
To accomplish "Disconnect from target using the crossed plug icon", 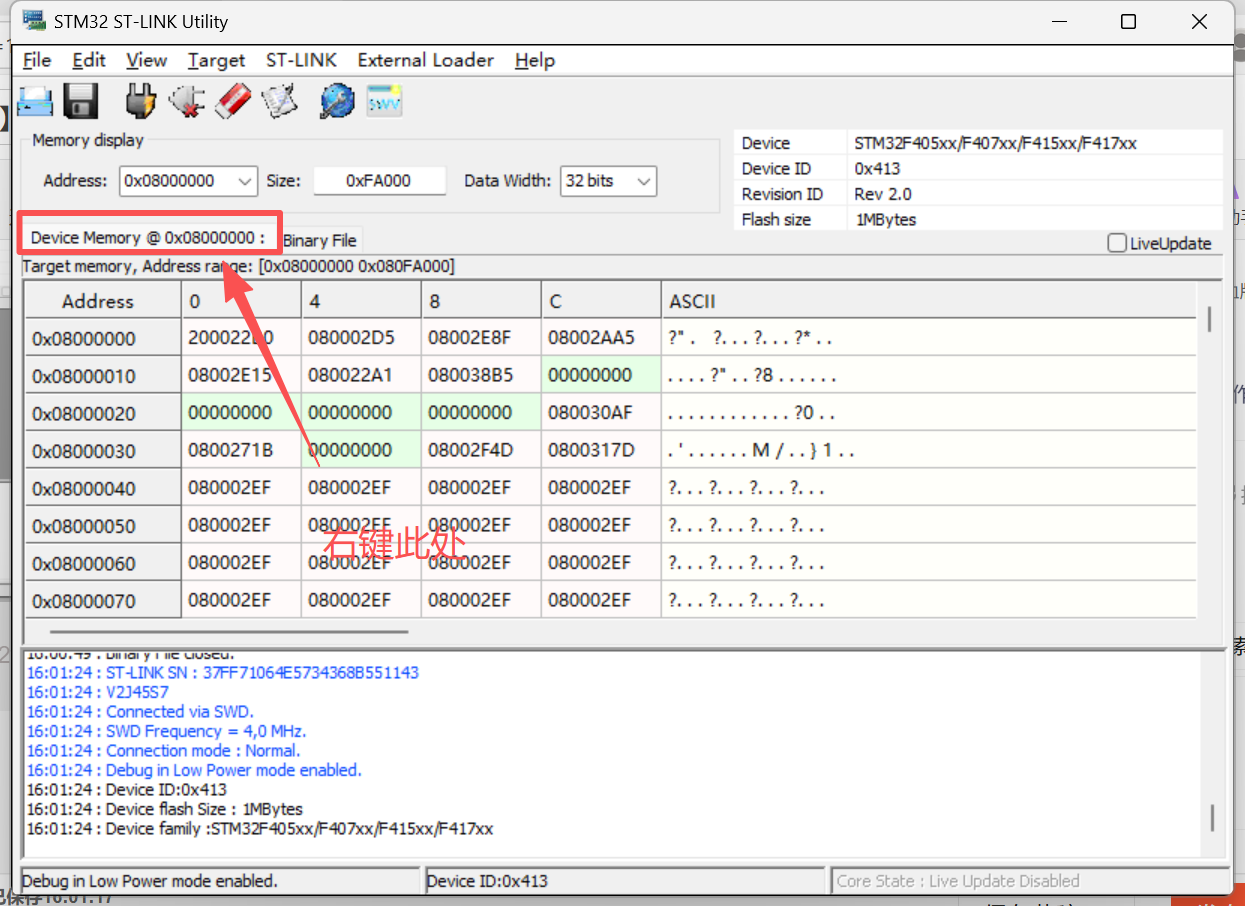I will click(x=187, y=101).
